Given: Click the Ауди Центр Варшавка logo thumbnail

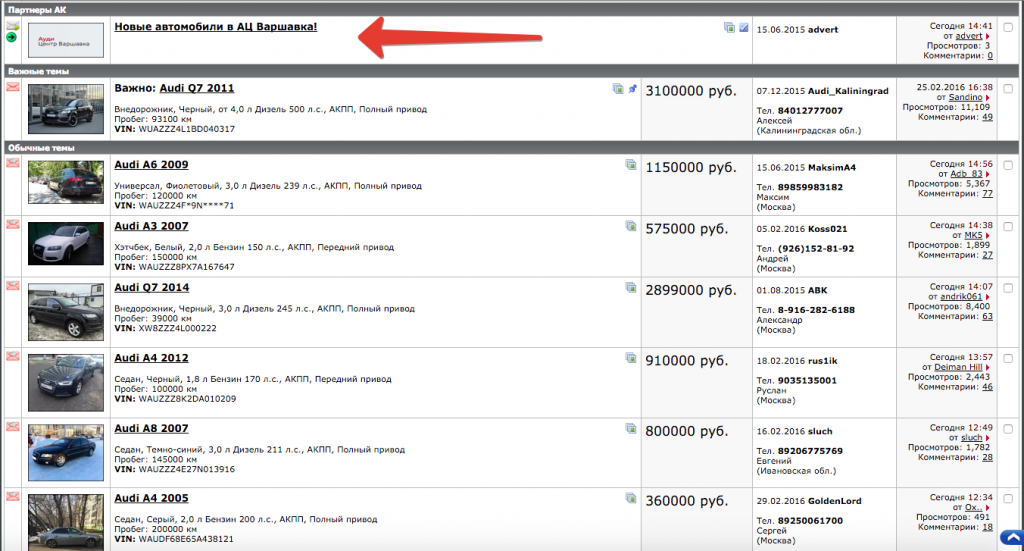Looking at the screenshot, I should 66,40.
